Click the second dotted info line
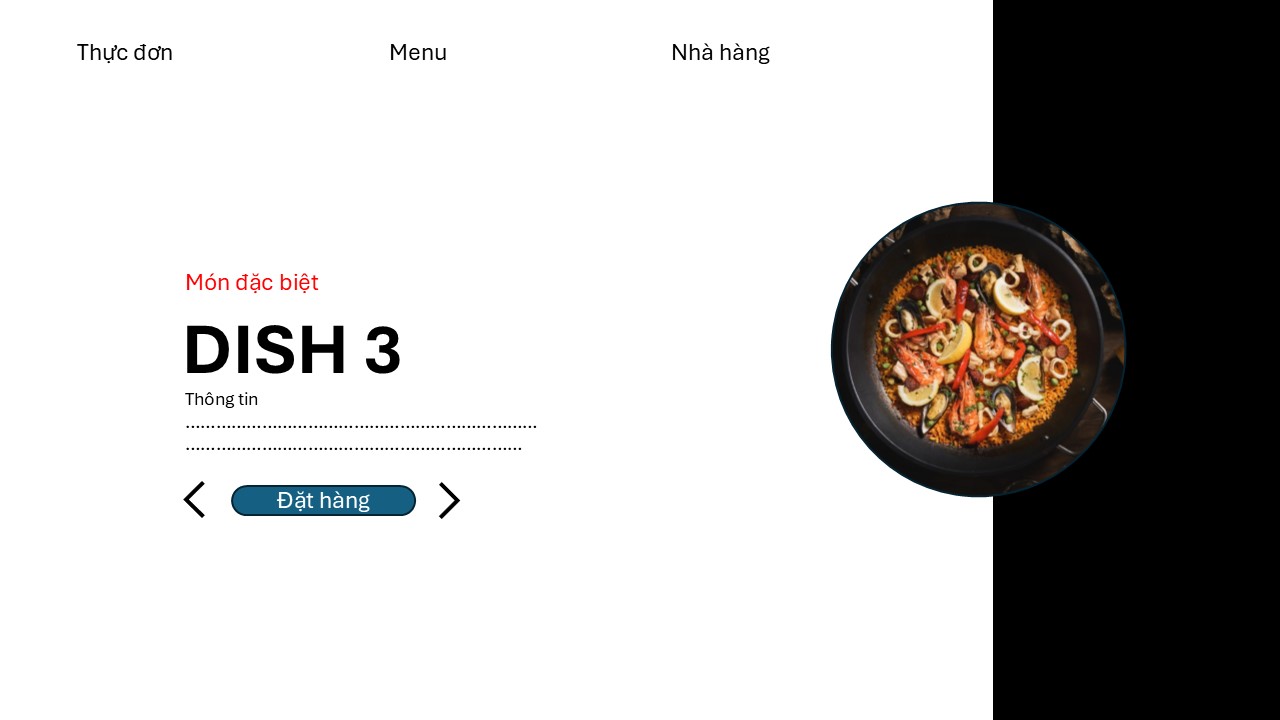 point(353,448)
